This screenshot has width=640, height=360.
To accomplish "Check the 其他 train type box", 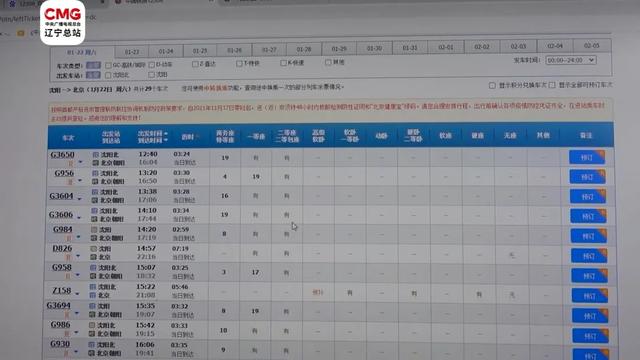I will (328, 62).
